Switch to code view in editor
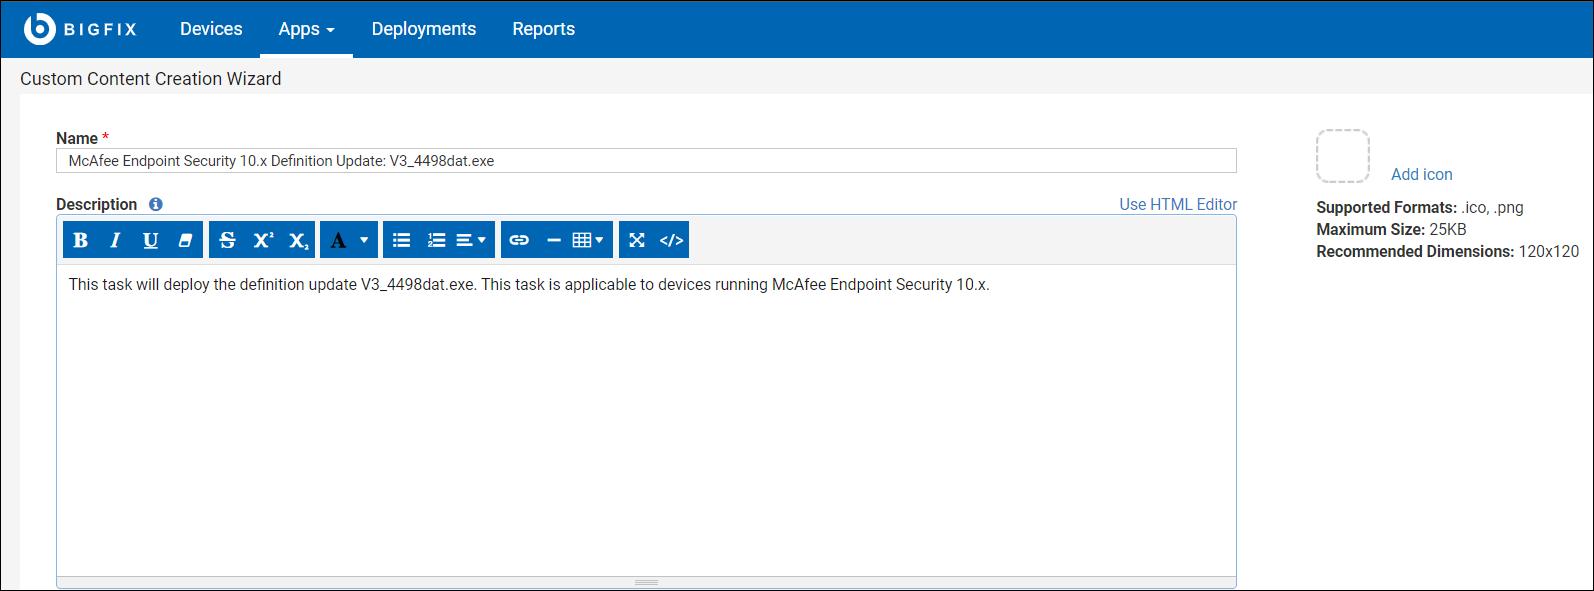Viewport: 1594px width, 591px height. click(671, 240)
